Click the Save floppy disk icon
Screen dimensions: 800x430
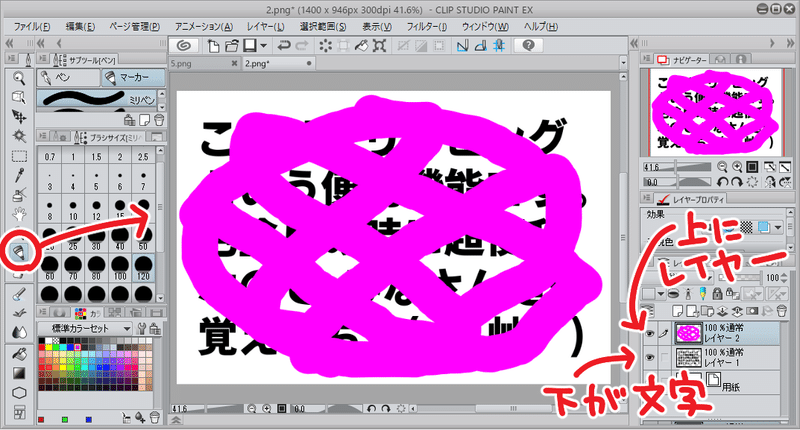pos(250,46)
